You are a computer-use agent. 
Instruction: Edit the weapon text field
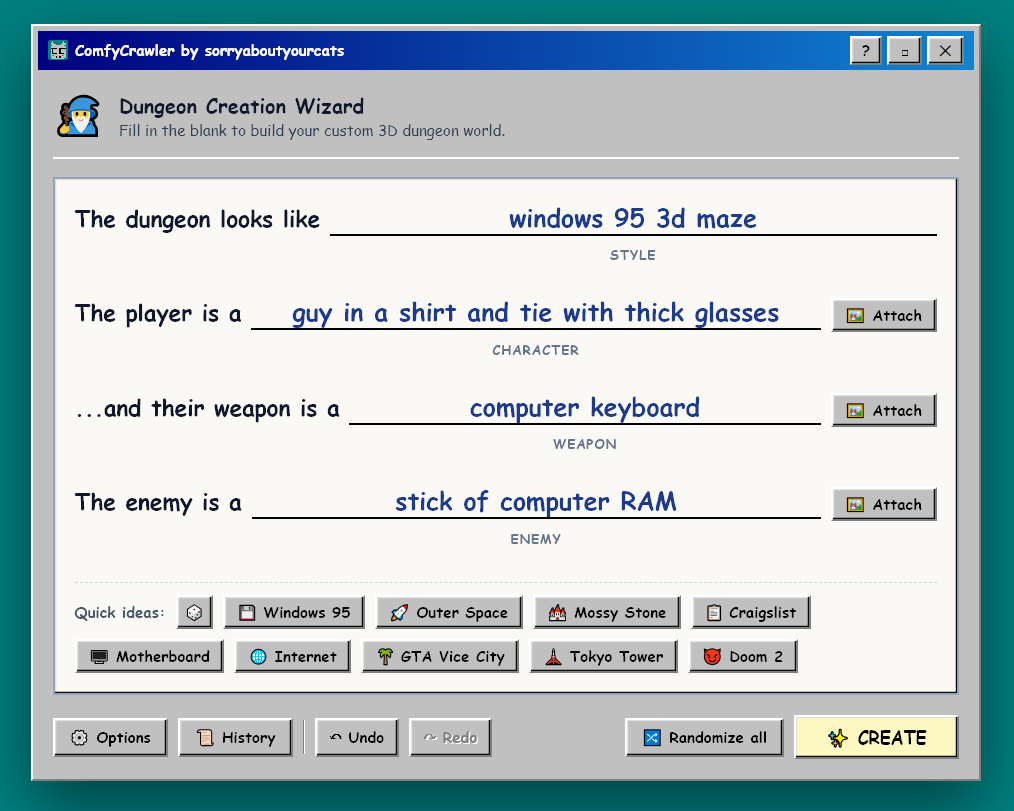(585, 408)
